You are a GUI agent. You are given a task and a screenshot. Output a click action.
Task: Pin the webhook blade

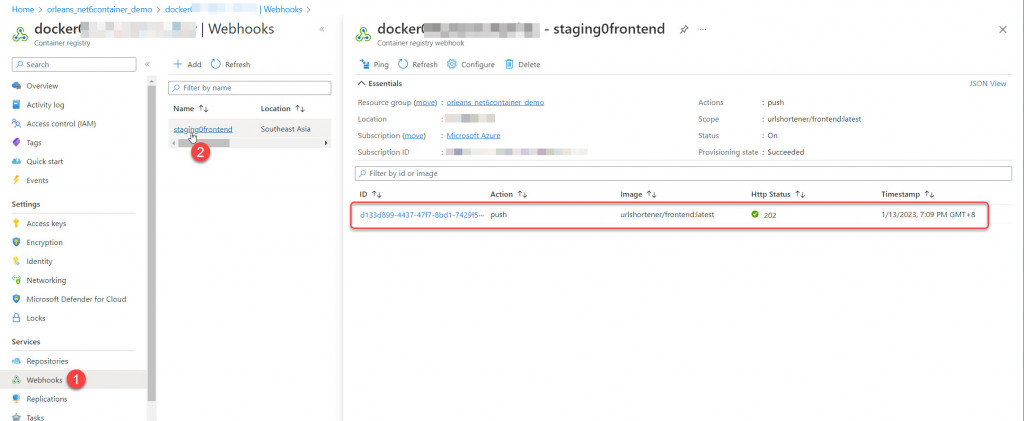coord(684,29)
